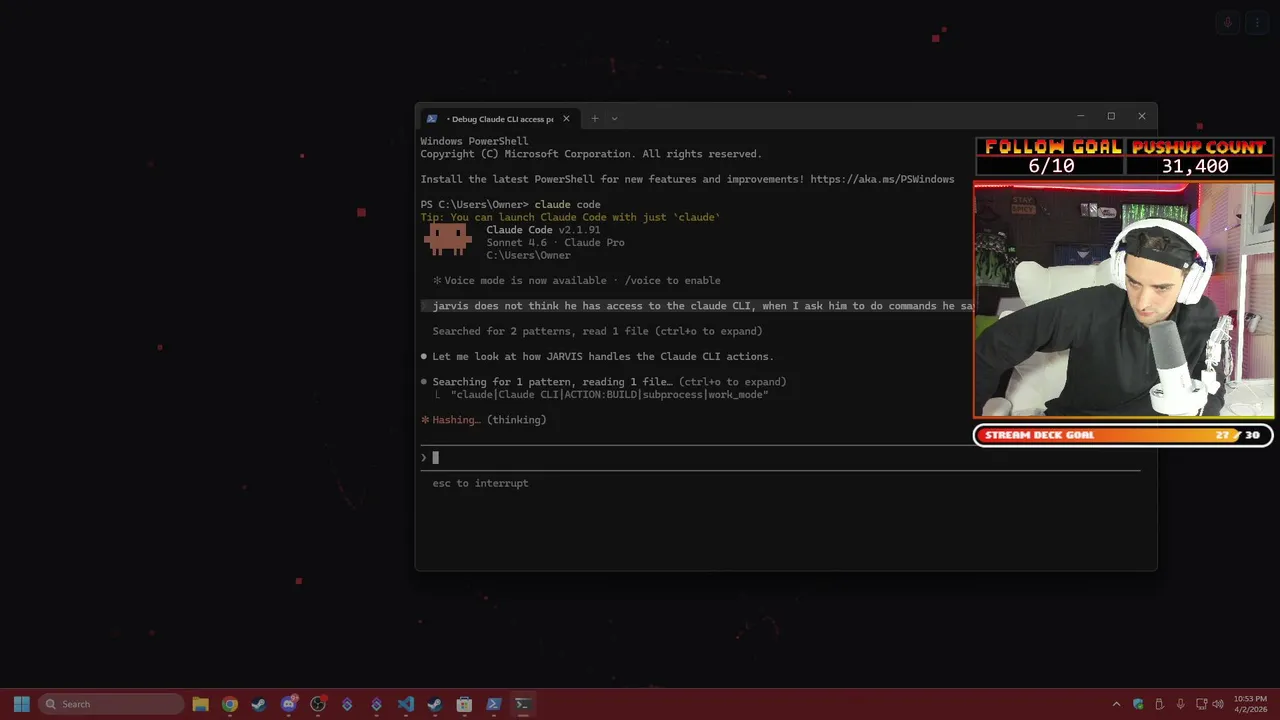Switch to the active Terminal taskbar icon
The image size is (1280, 720).
click(x=522, y=704)
